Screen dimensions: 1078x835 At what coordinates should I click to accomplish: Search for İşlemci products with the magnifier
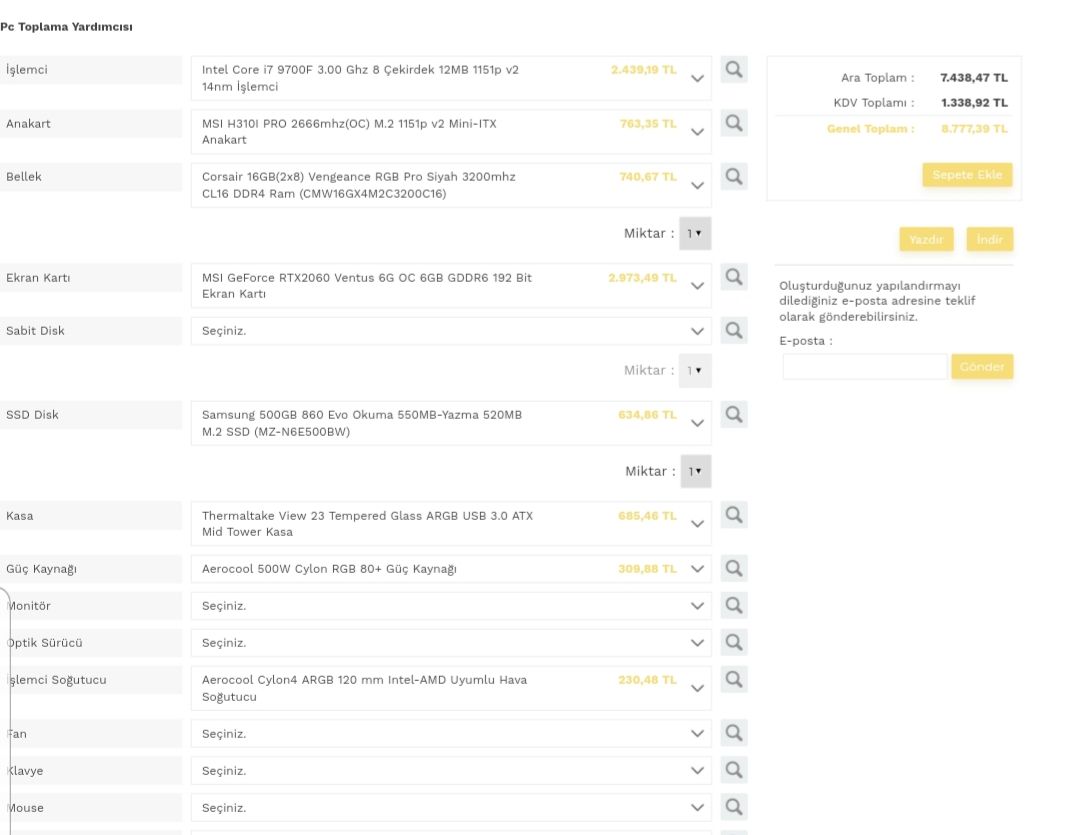734,69
